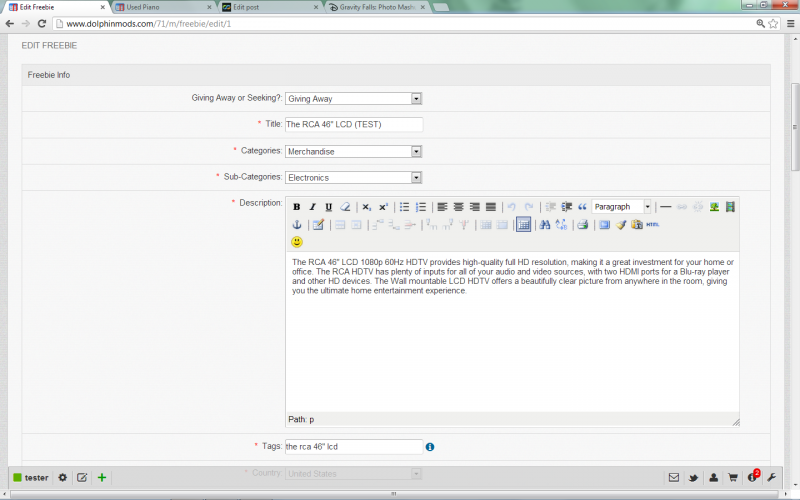Toggle underline formatting
Image resolution: width=800 pixels, height=500 pixels.
click(329, 207)
